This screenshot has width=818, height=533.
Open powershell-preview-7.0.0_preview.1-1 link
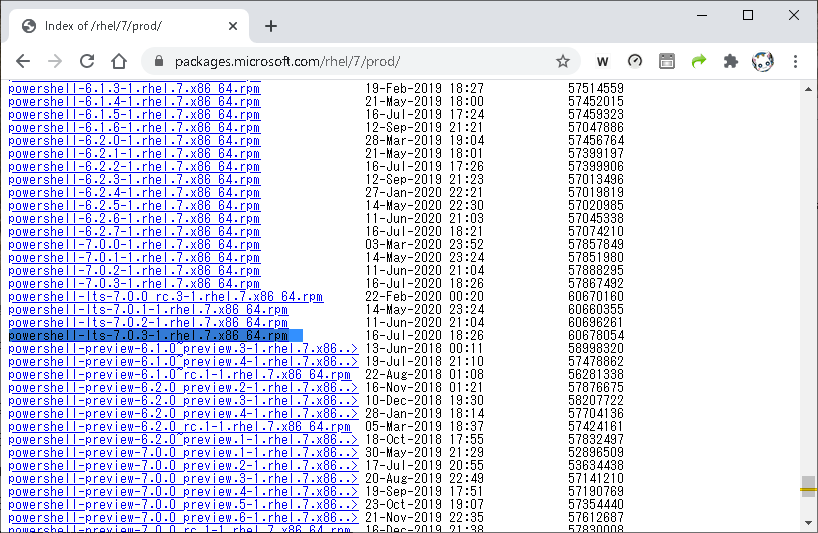[x=183, y=453]
